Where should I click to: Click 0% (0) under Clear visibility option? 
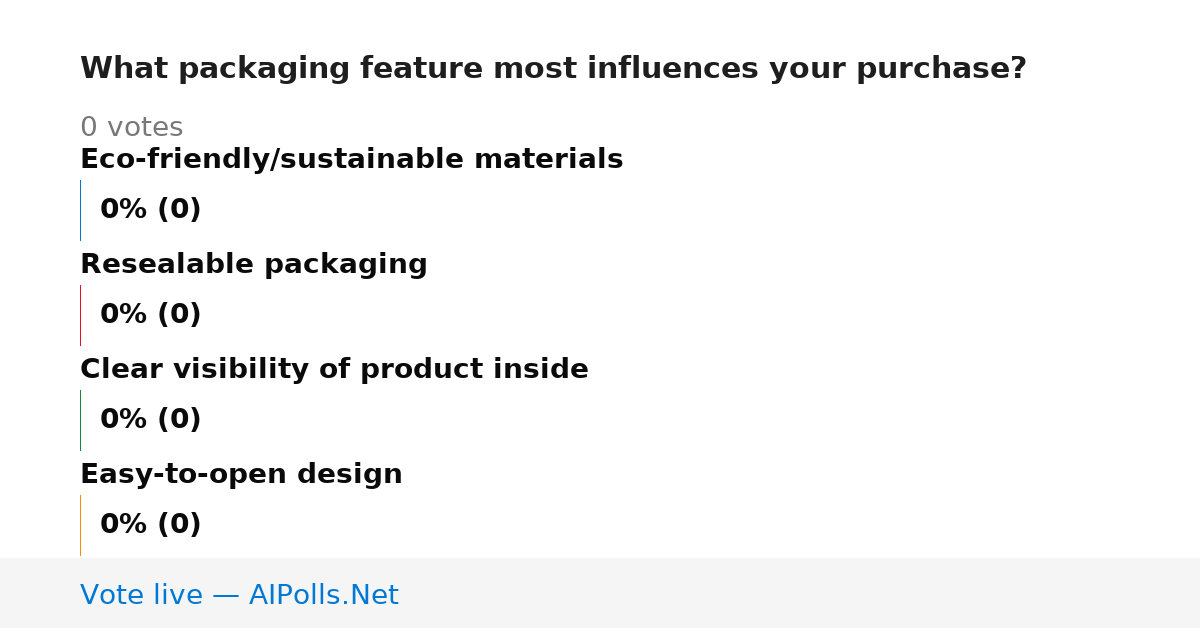[150, 420]
